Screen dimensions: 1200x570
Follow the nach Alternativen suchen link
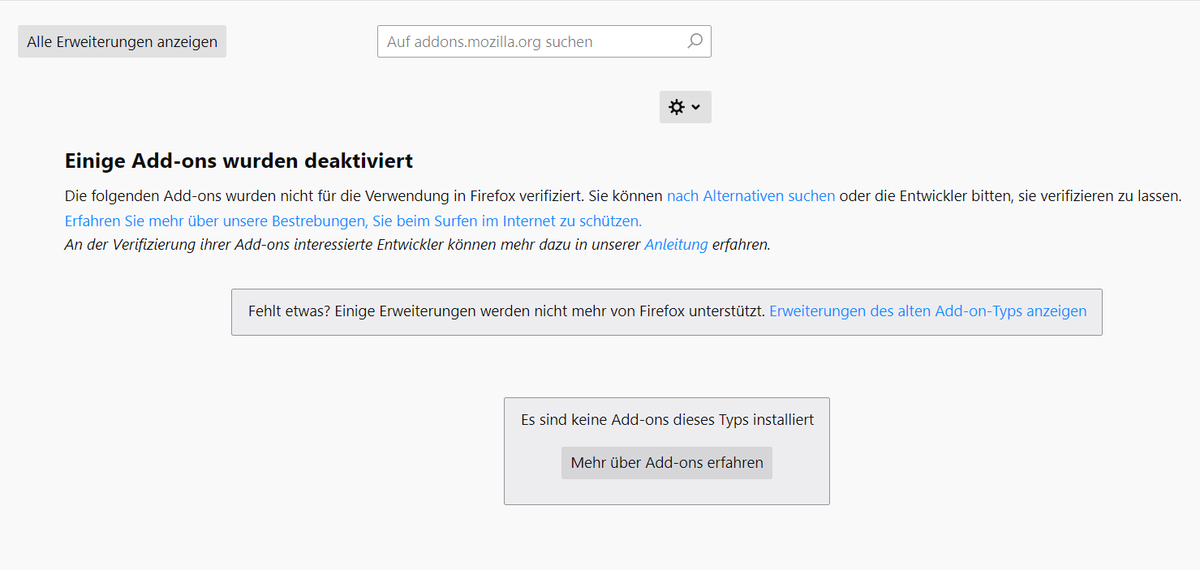[751, 196]
